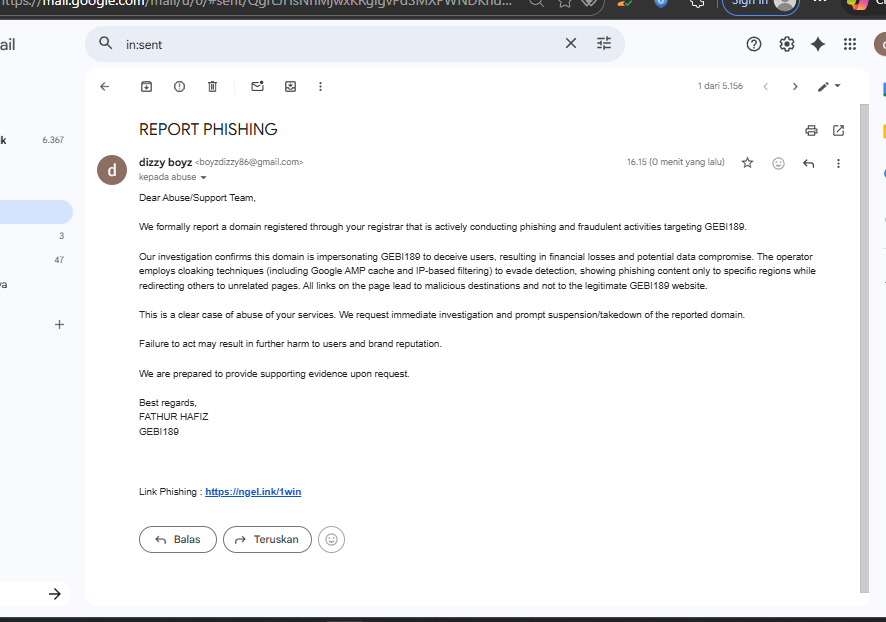Image resolution: width=886 pixels, height=622 pixels.
Task: Open the More options menu in the email toolbar
Action: click(320, 86)
